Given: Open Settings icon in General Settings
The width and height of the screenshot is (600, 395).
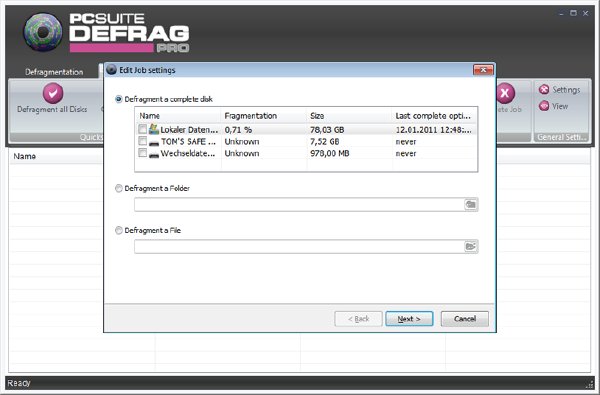Looking at the screenshot, I should (544, 90).
